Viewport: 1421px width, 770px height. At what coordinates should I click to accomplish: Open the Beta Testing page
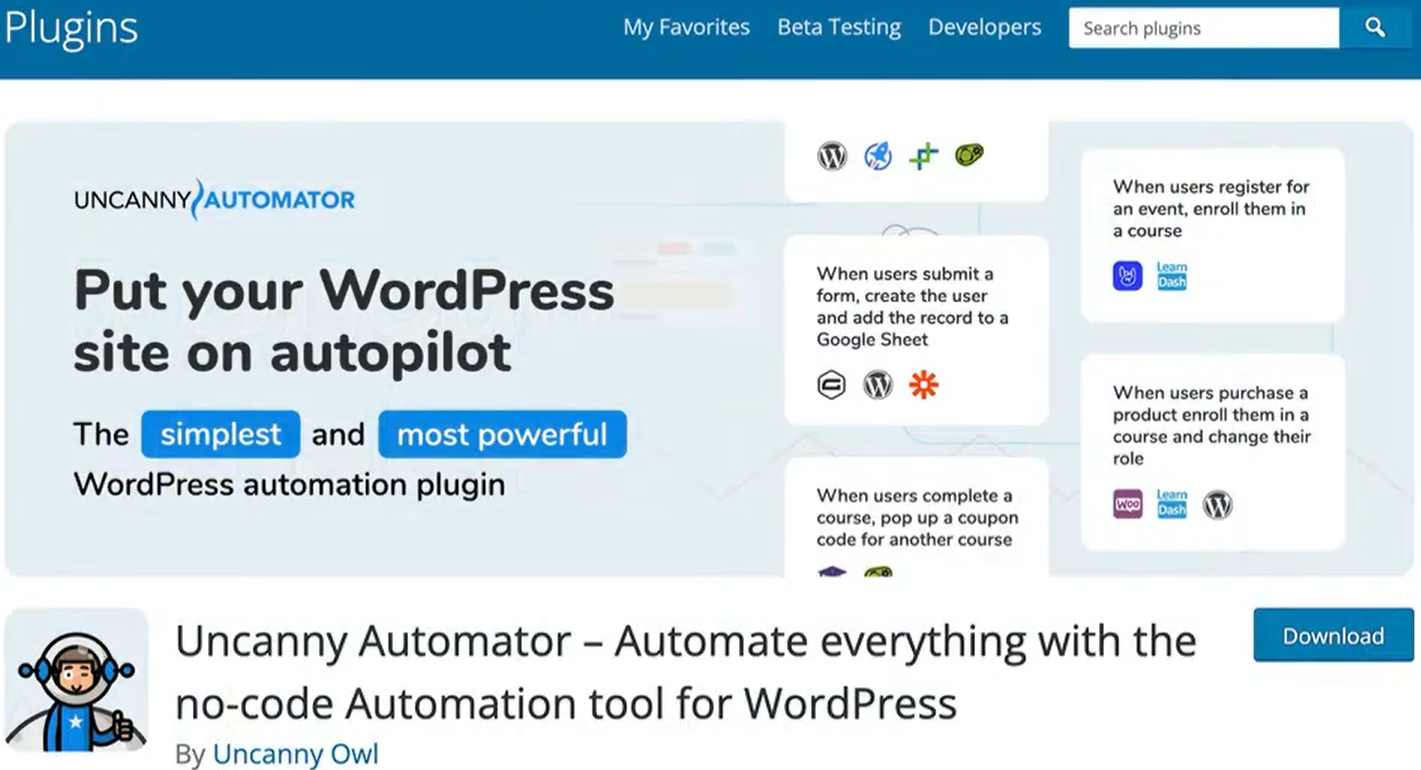click(x=839, y=28)
